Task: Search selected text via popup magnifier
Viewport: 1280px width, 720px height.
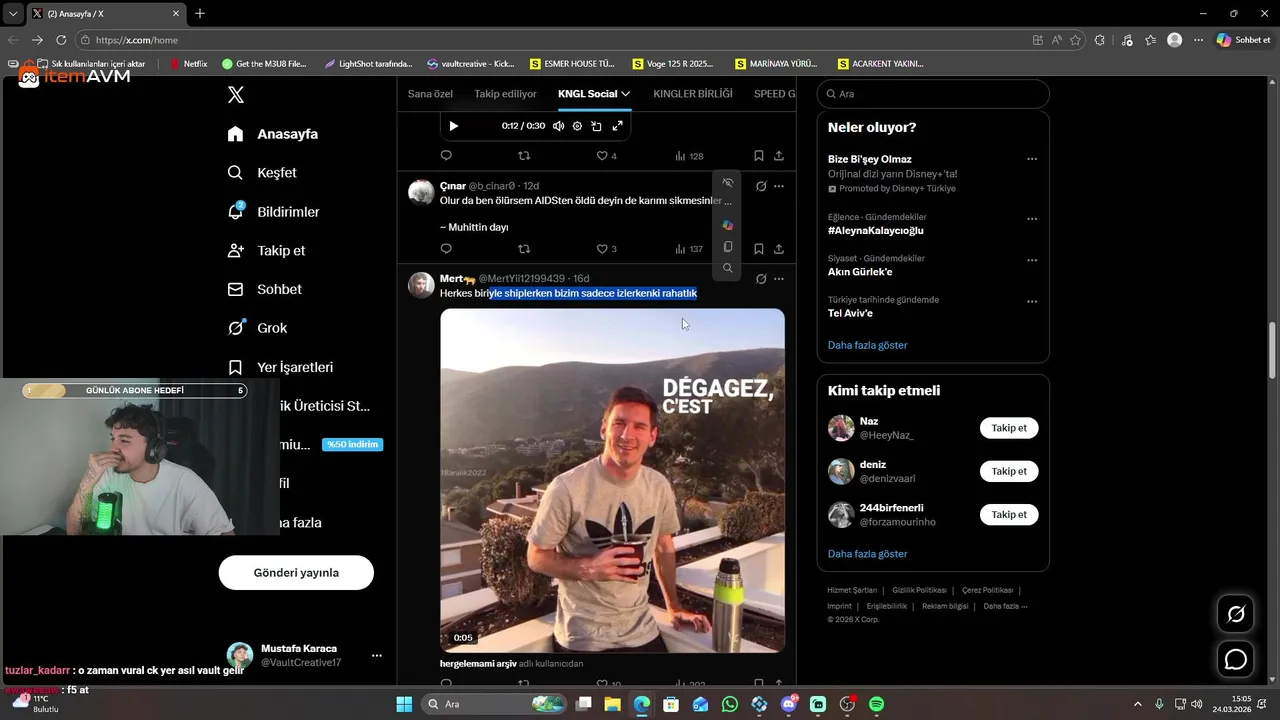Action: click(727, 268)
